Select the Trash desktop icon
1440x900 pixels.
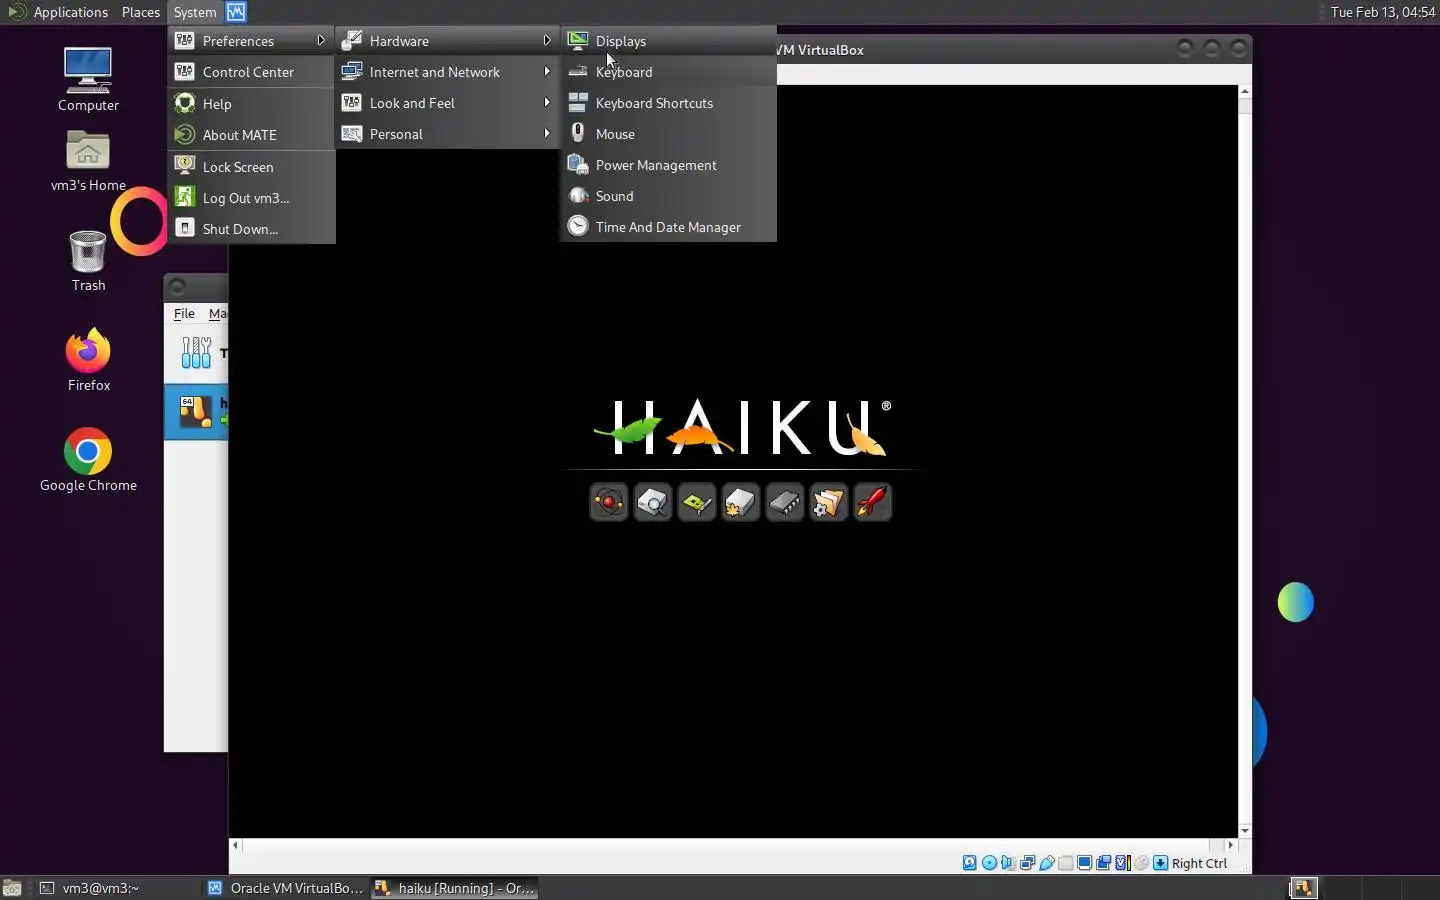tap(88, 261)
